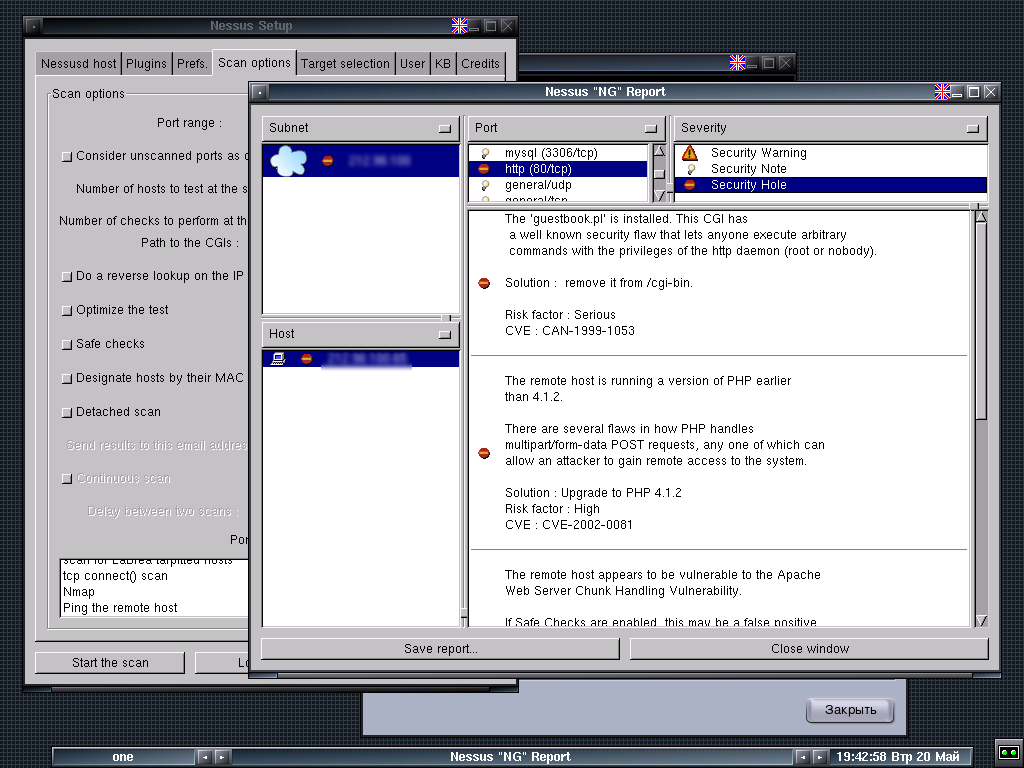Open the KB tab
1024x768 pixels.
[443, 64]
